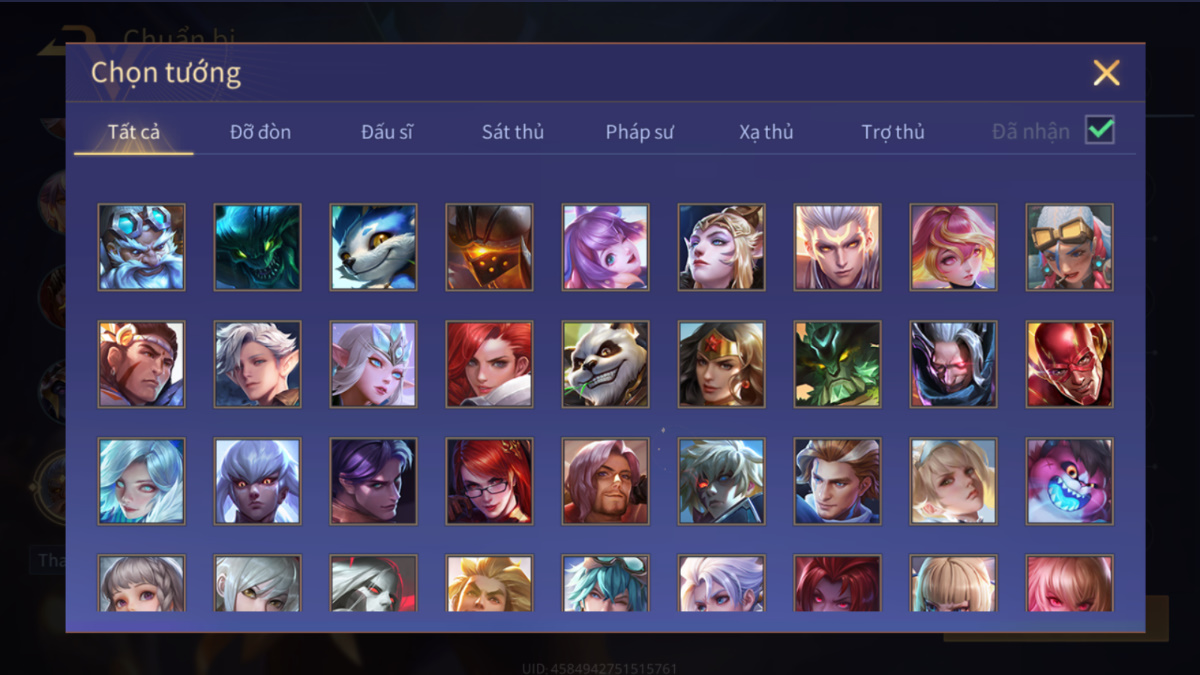1200x675 pixels.
Task: Toggle the Đã nhận checkbox
Action: [x=1100, y=130]
